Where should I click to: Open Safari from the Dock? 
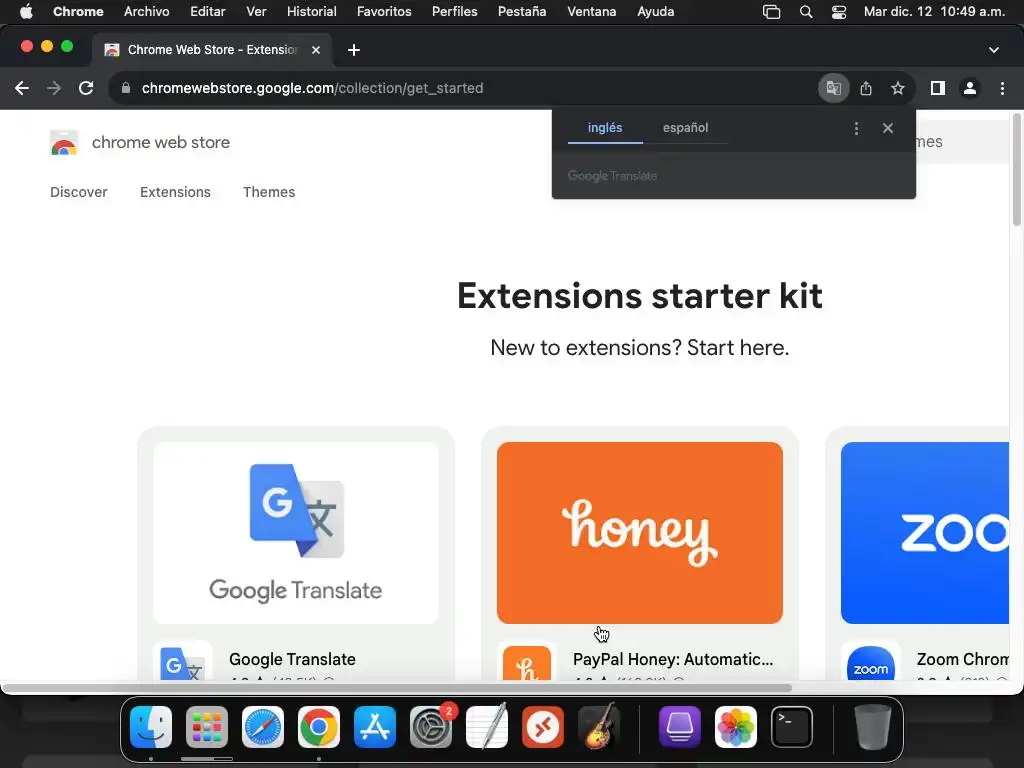click(263, 727)
